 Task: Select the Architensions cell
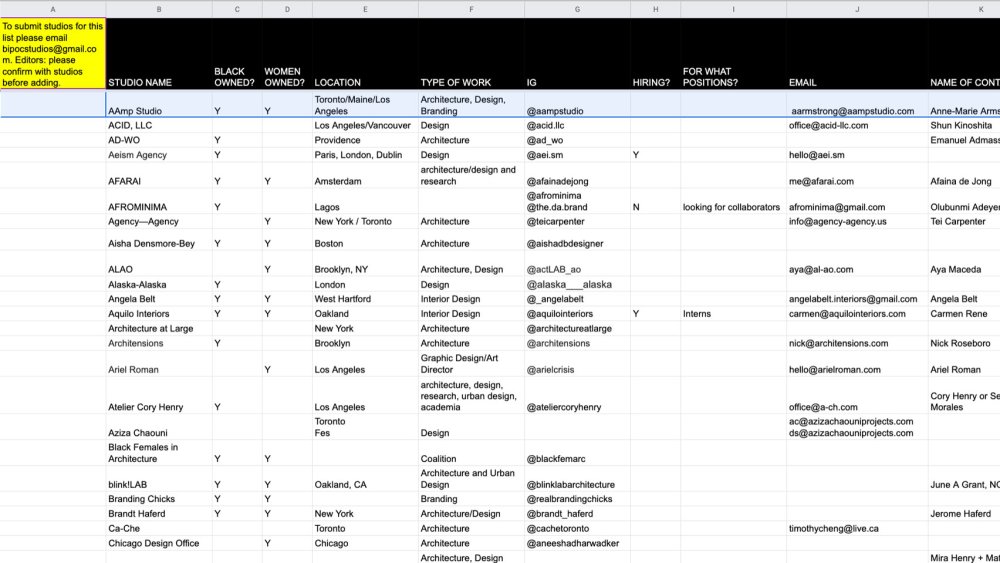[159, 343]
